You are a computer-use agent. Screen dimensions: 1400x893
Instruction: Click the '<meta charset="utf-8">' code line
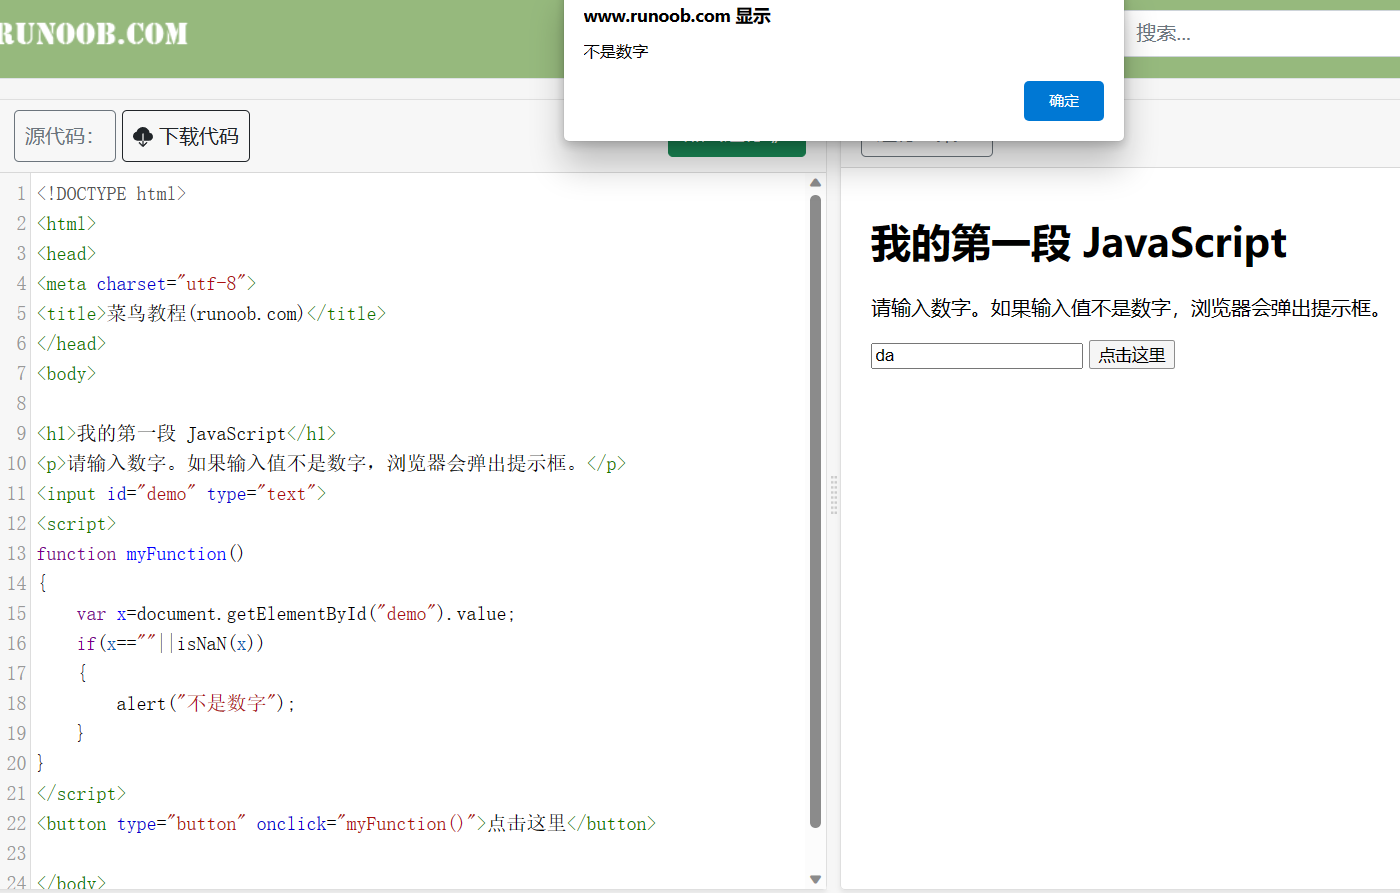[146, 284]
